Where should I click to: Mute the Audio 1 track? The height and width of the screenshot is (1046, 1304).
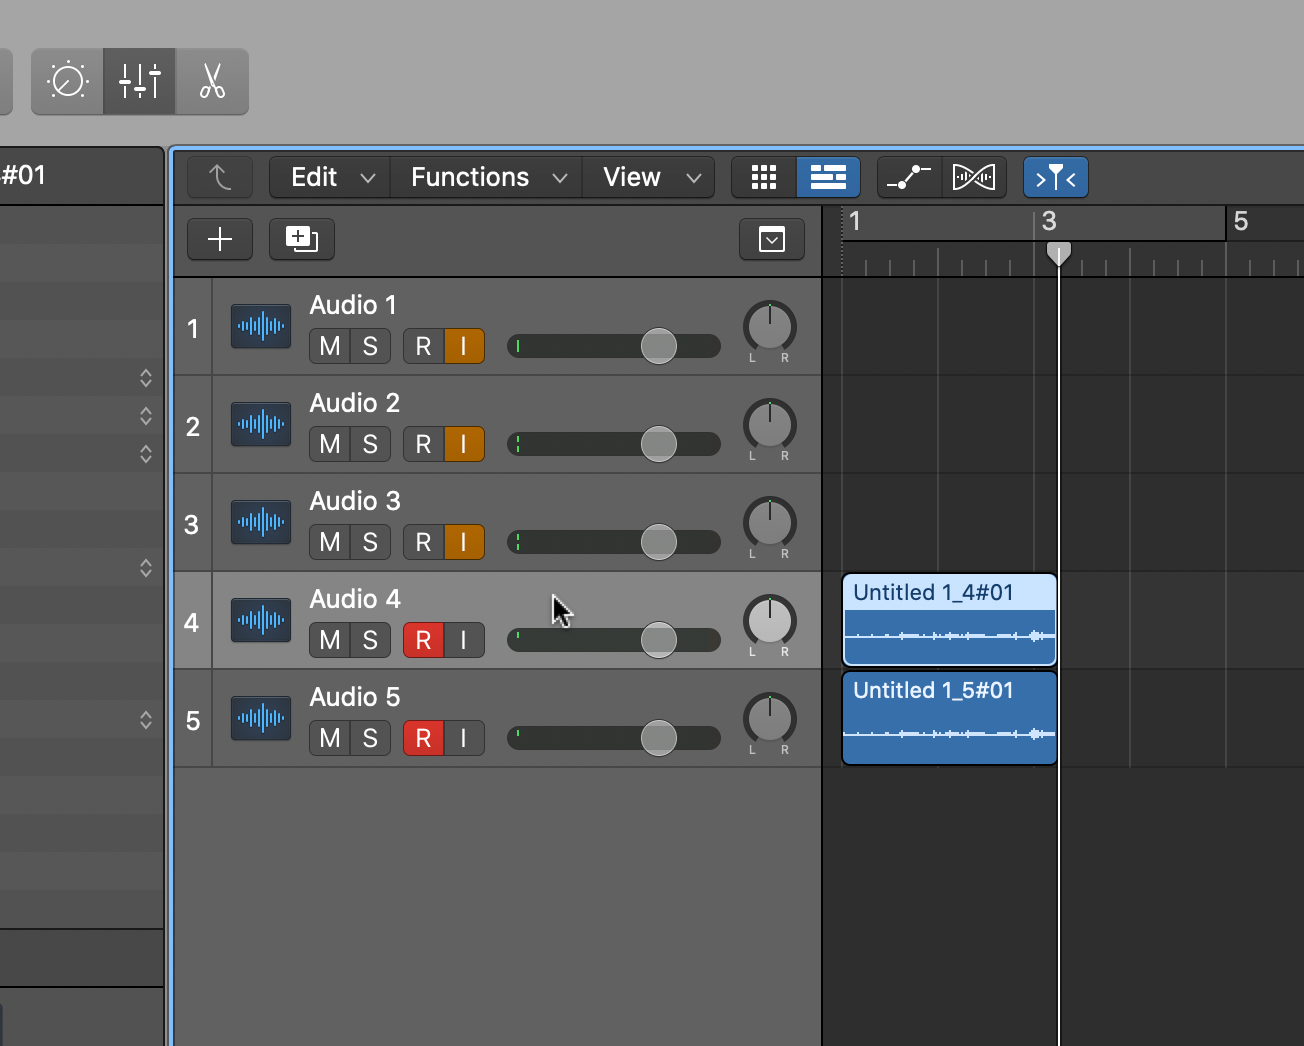click(x=330, y=346)
